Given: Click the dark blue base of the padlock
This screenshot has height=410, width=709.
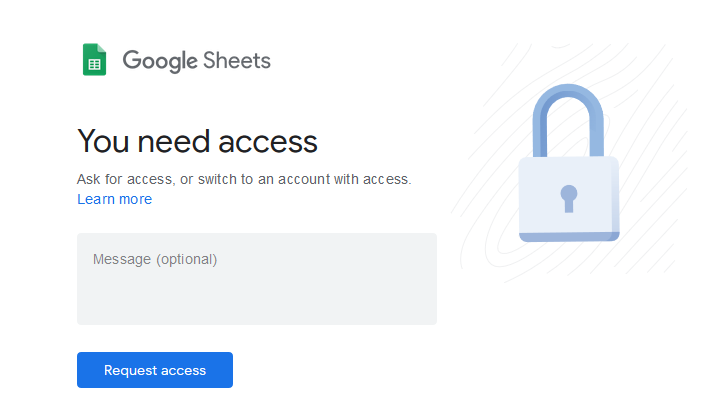Looking at the screenshot, I should pos(569,237).
